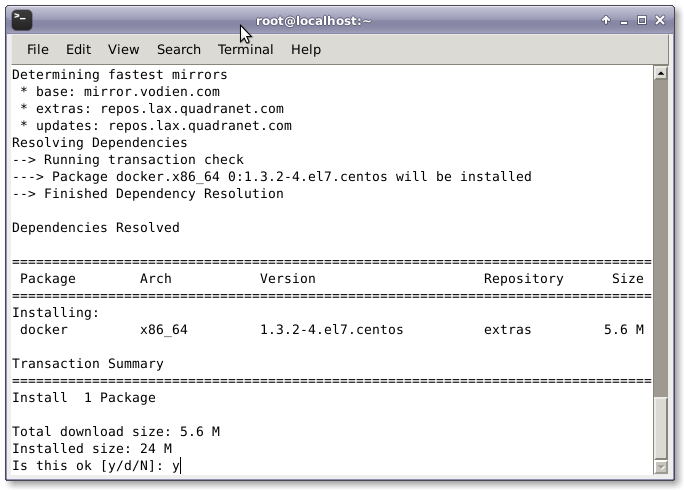Open the Edit menu
This screenshot has height=490, width=684.
point(78,49)
